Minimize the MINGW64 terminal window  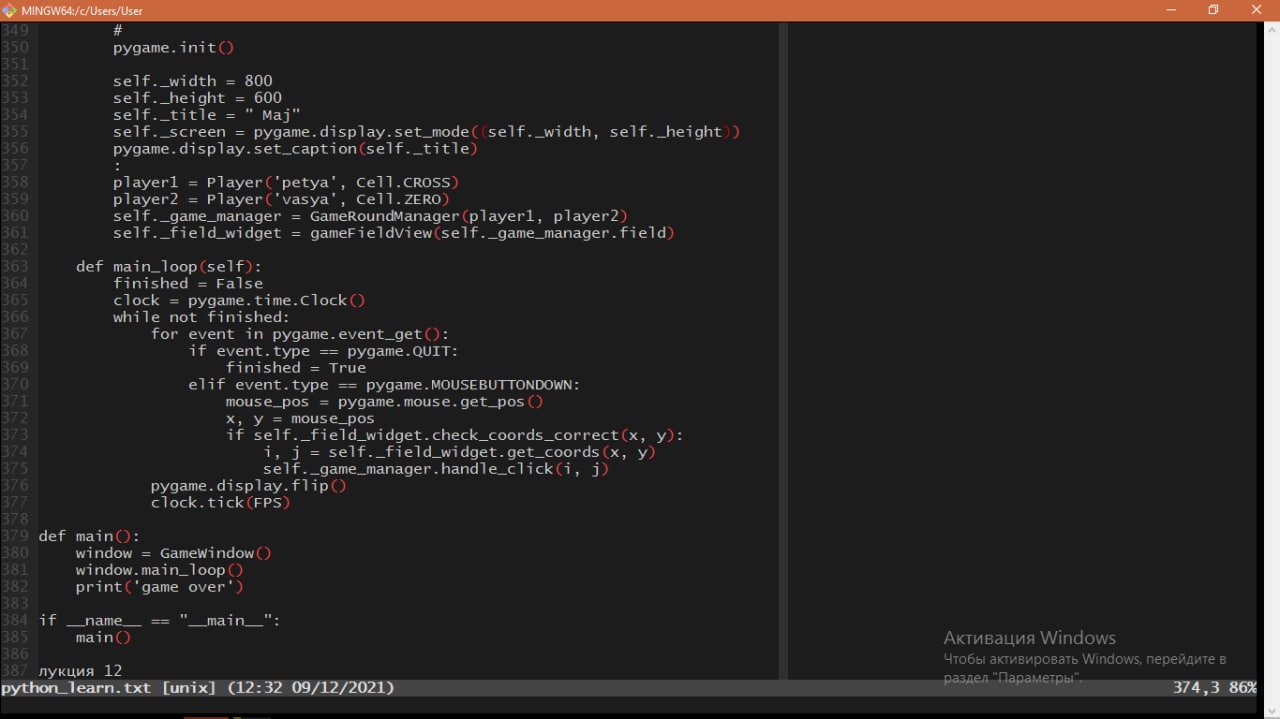[x=1169, y=10]
